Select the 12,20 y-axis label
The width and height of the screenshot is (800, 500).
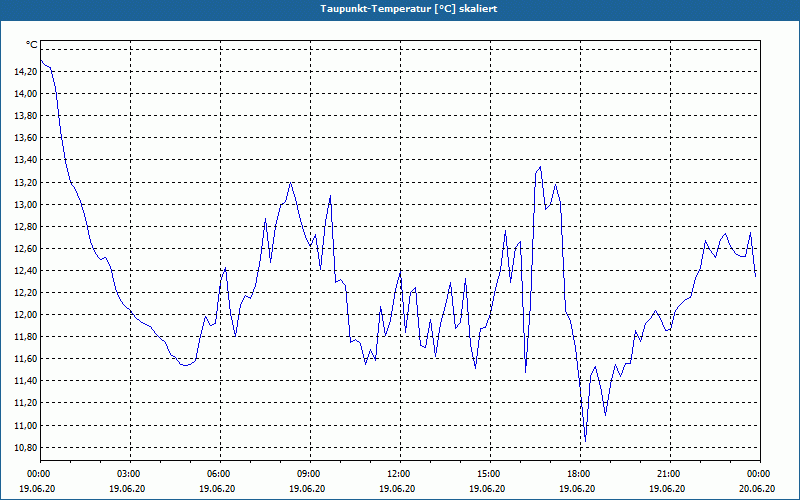point(26,293)
